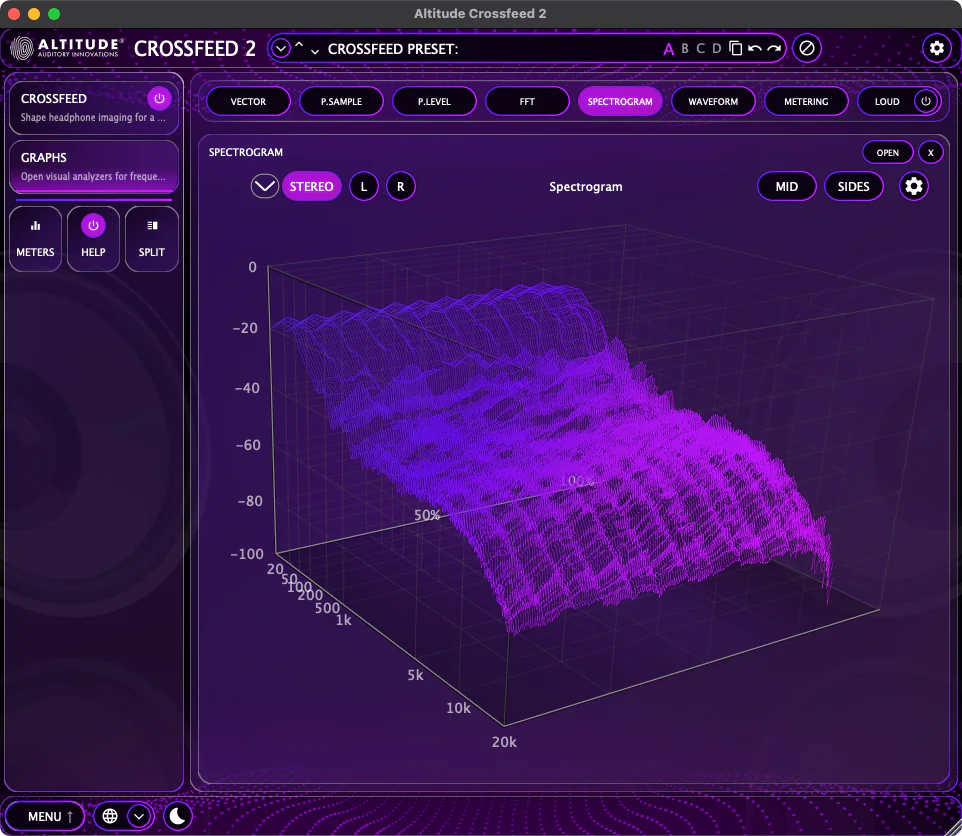
Task: Click the -60 dB axis label
Action: [248, 445]
